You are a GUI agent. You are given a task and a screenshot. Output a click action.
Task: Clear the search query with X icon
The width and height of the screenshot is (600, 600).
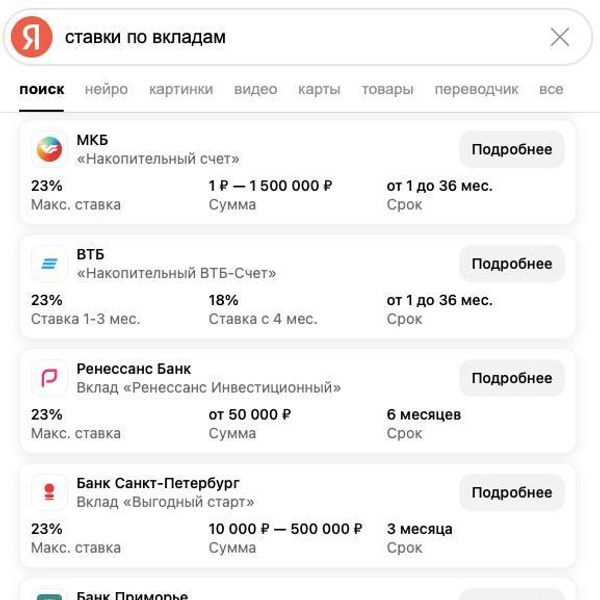coord(560,37)
